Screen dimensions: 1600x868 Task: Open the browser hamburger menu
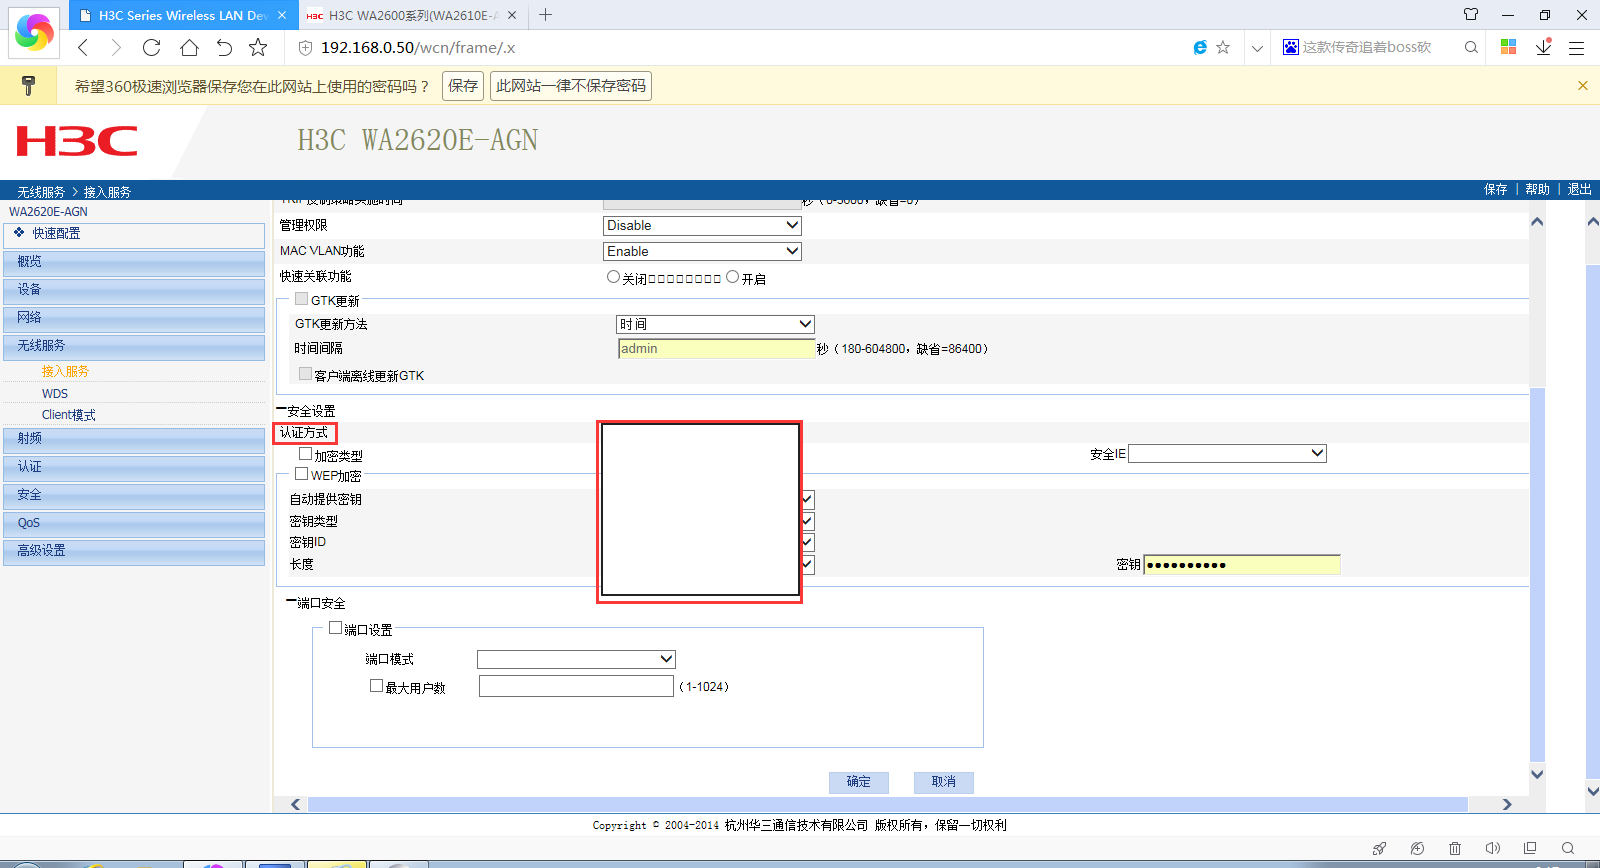[x=1577, y=48]
